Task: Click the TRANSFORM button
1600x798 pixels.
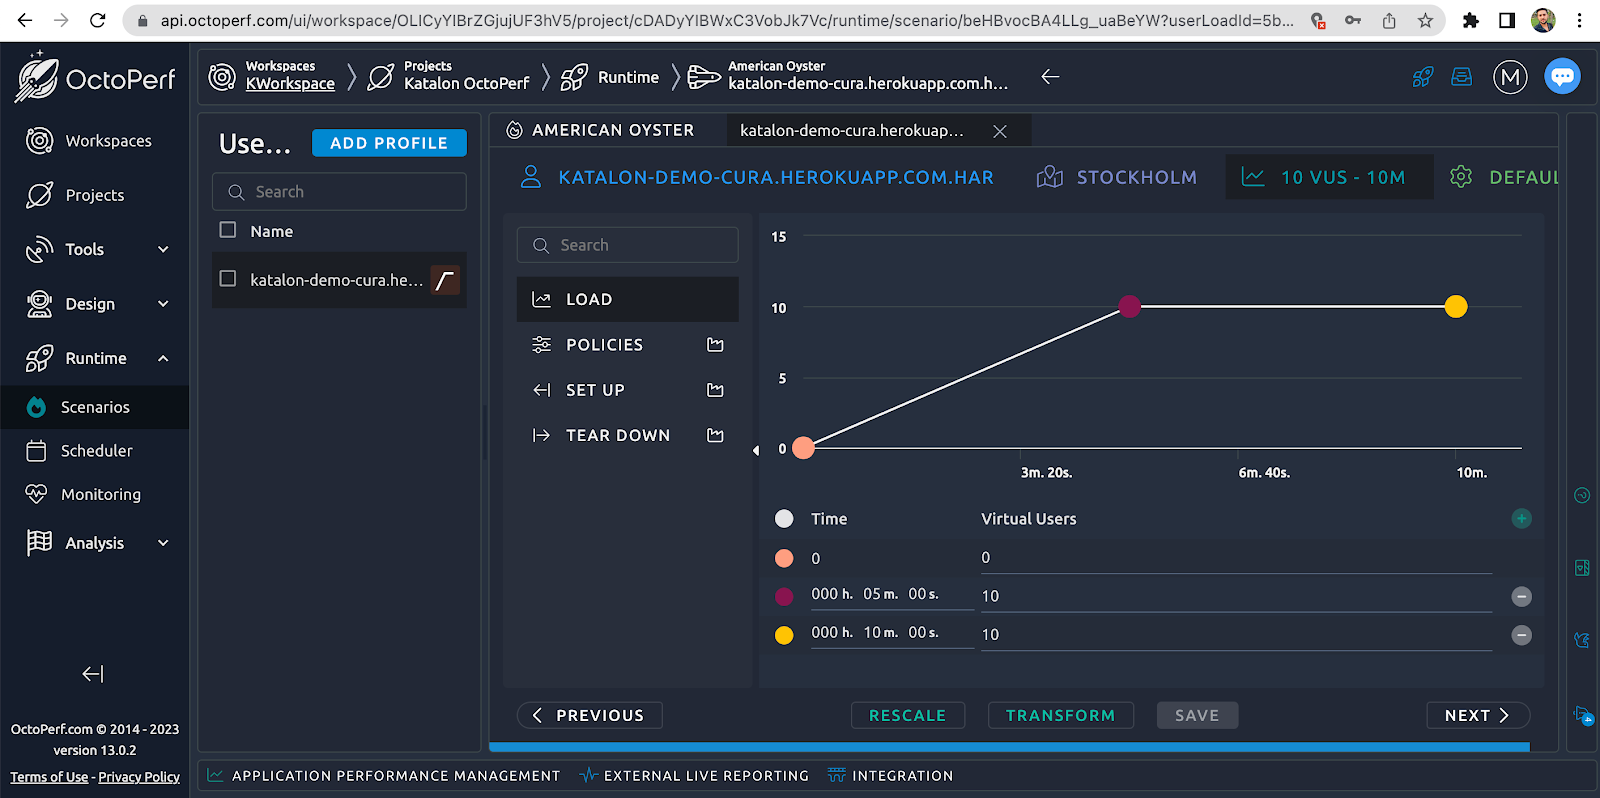Action: click(x=1060, y=715)
